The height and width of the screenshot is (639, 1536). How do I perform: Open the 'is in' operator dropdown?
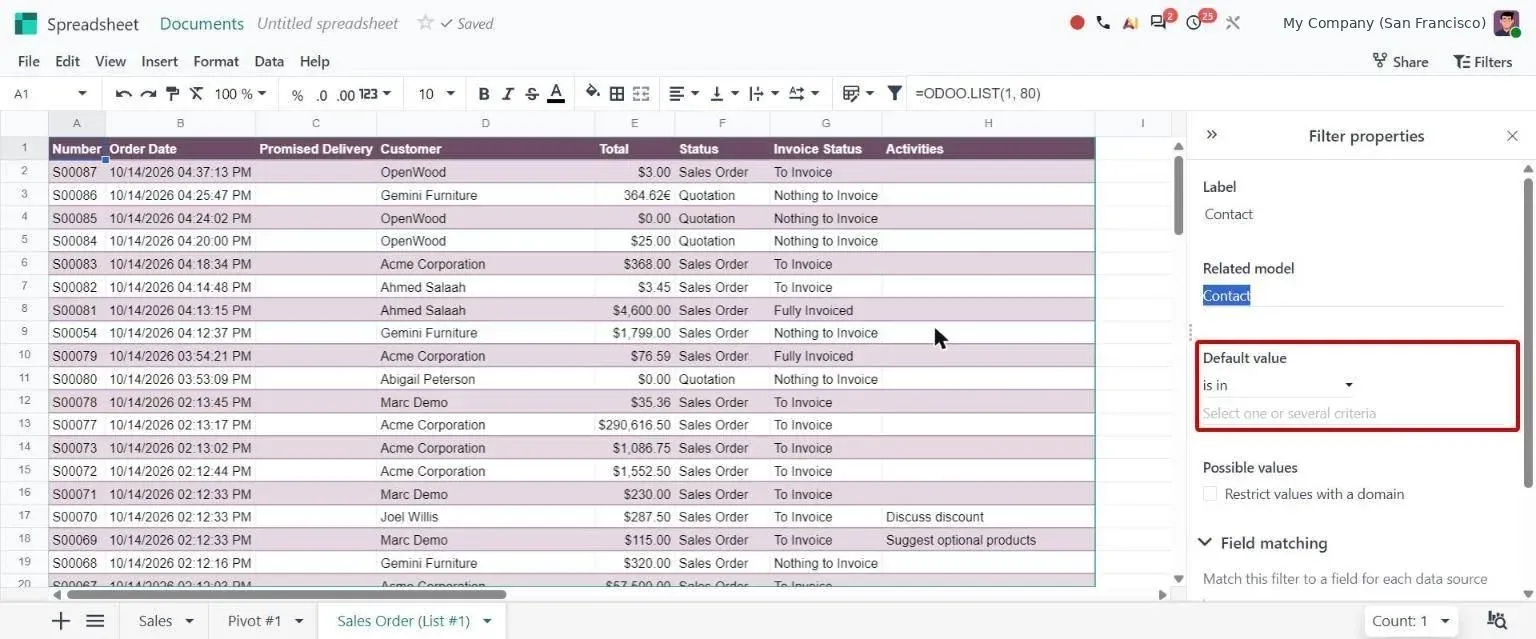[x=1278, y=385]
